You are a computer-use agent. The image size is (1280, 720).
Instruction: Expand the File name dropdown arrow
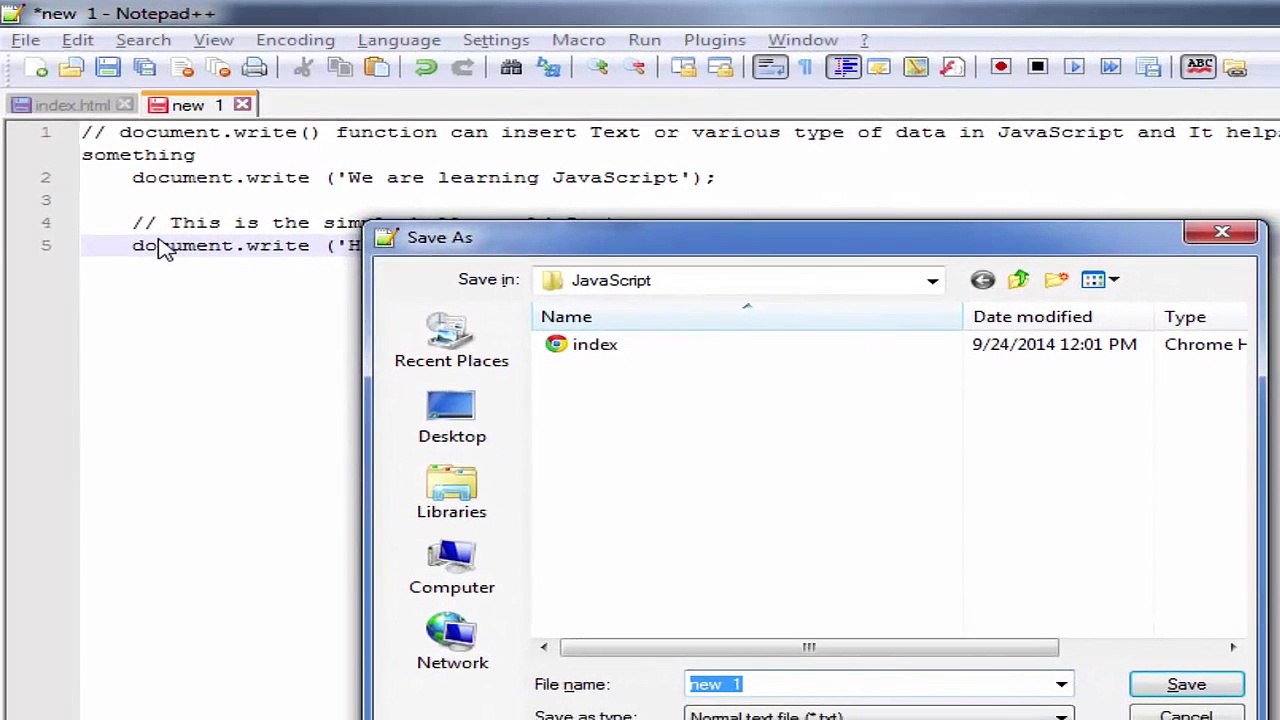click(1061, 684)
